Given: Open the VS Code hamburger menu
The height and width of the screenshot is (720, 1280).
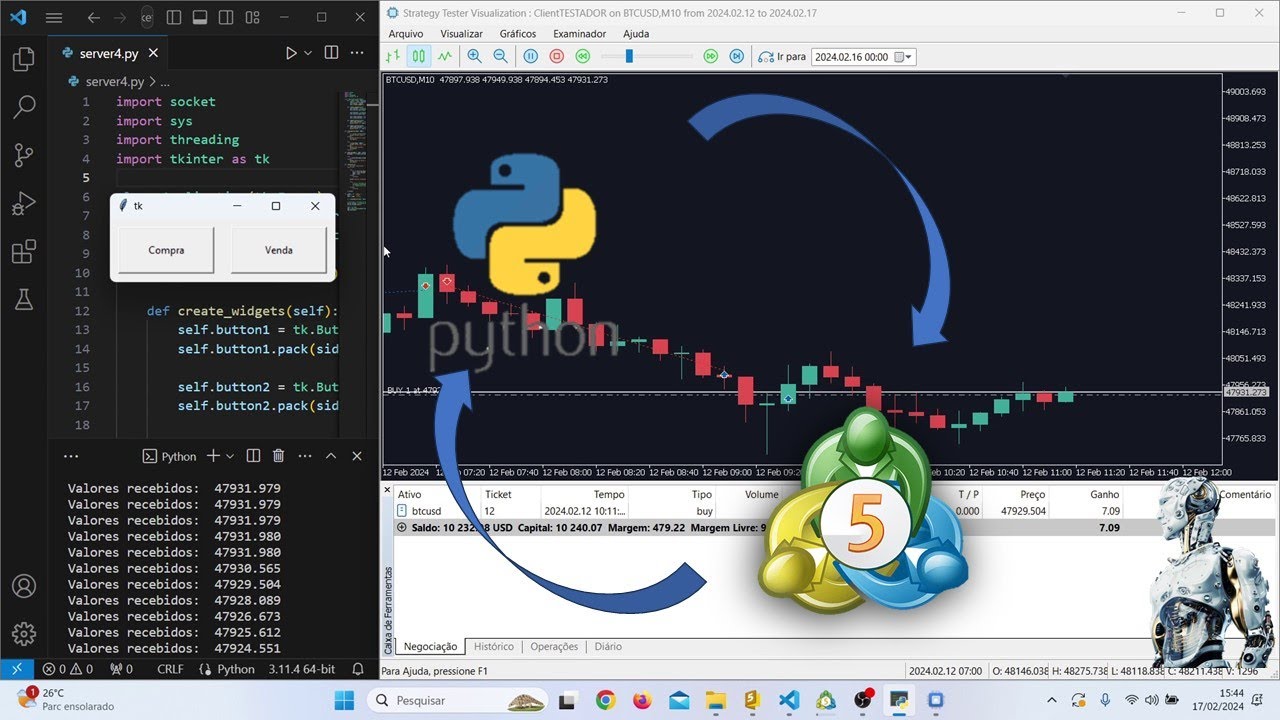Looking at the screenshot, I should tap(54, 18).
